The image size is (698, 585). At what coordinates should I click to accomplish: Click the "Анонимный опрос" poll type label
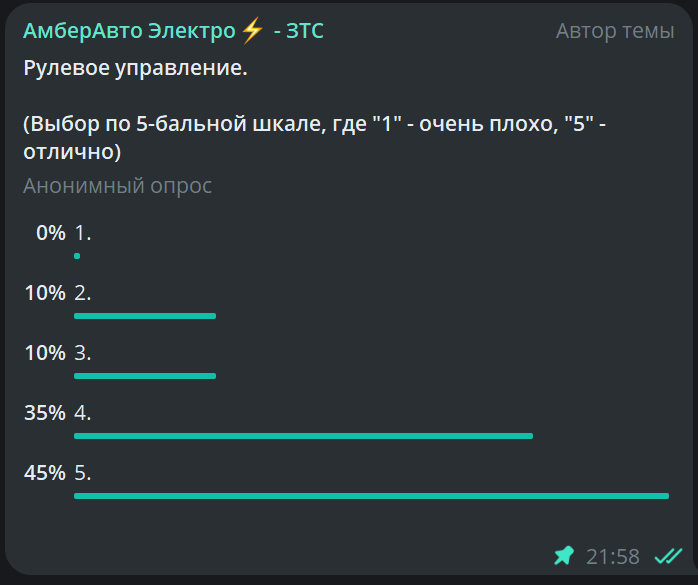tap(117, 186)
